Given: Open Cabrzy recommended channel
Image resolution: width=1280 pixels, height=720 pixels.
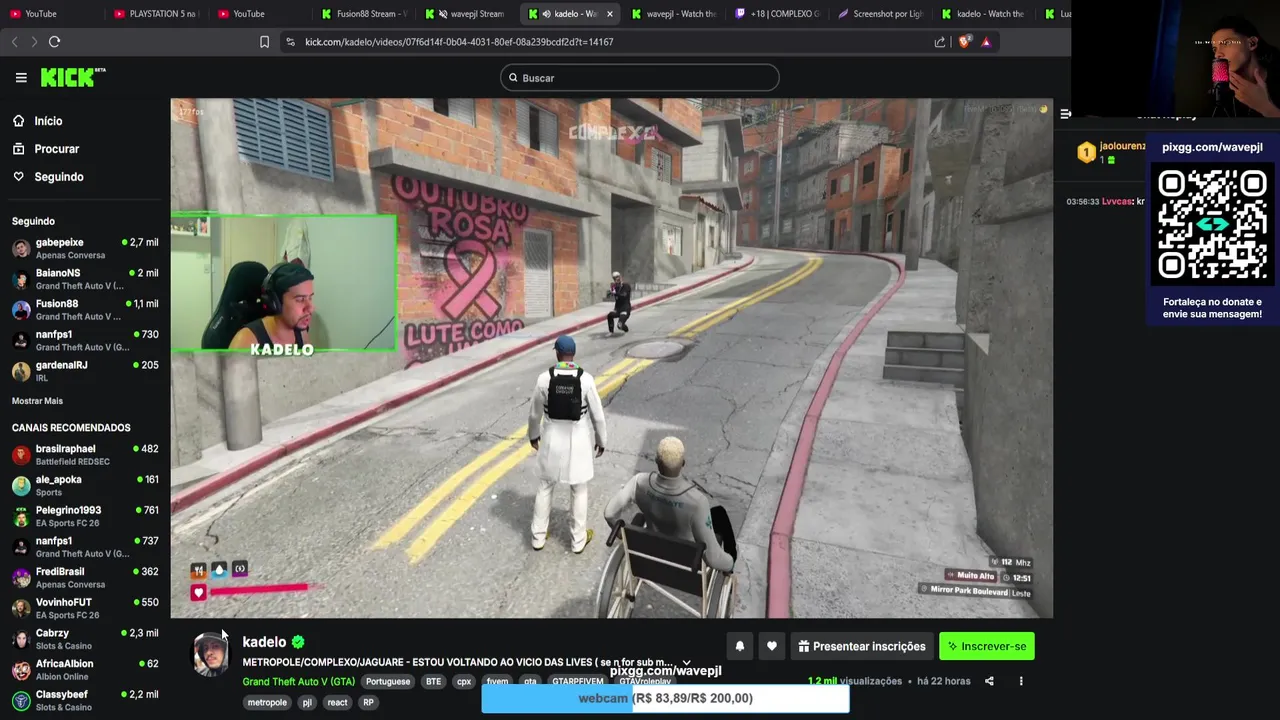Looking at the screenshot, I should pos(85,639).
